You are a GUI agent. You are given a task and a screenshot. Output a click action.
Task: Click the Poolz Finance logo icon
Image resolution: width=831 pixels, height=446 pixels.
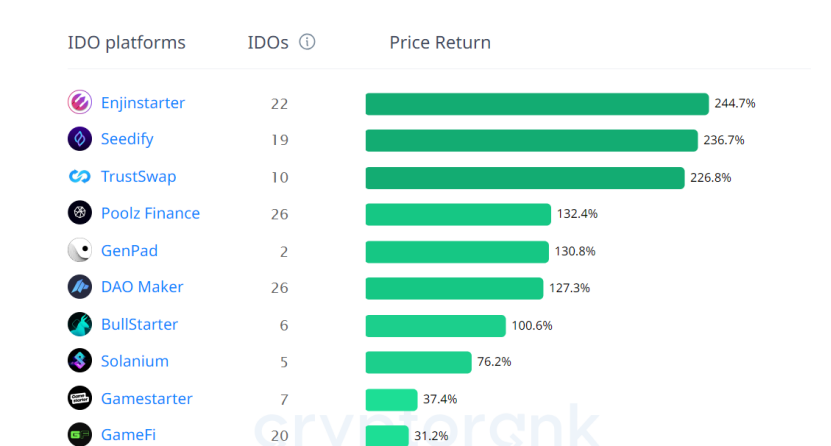[80, 213]
